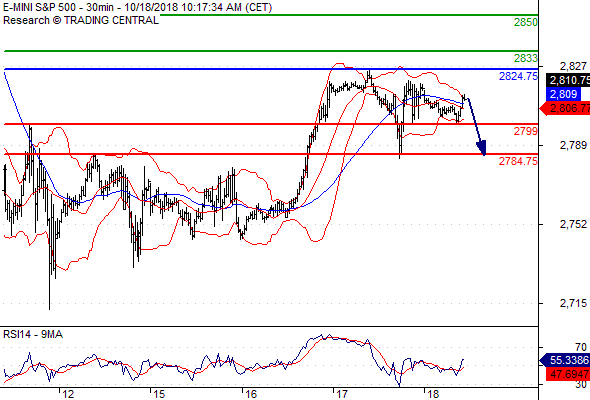Screen dimensions: 590x400
Task: Select the green 2850 resistance label
Action: point(526,22)
